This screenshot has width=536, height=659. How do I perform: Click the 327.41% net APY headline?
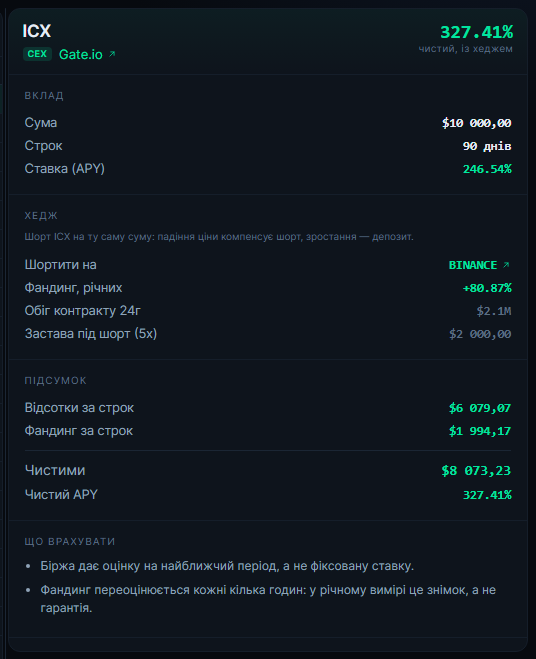pos(476,32)
